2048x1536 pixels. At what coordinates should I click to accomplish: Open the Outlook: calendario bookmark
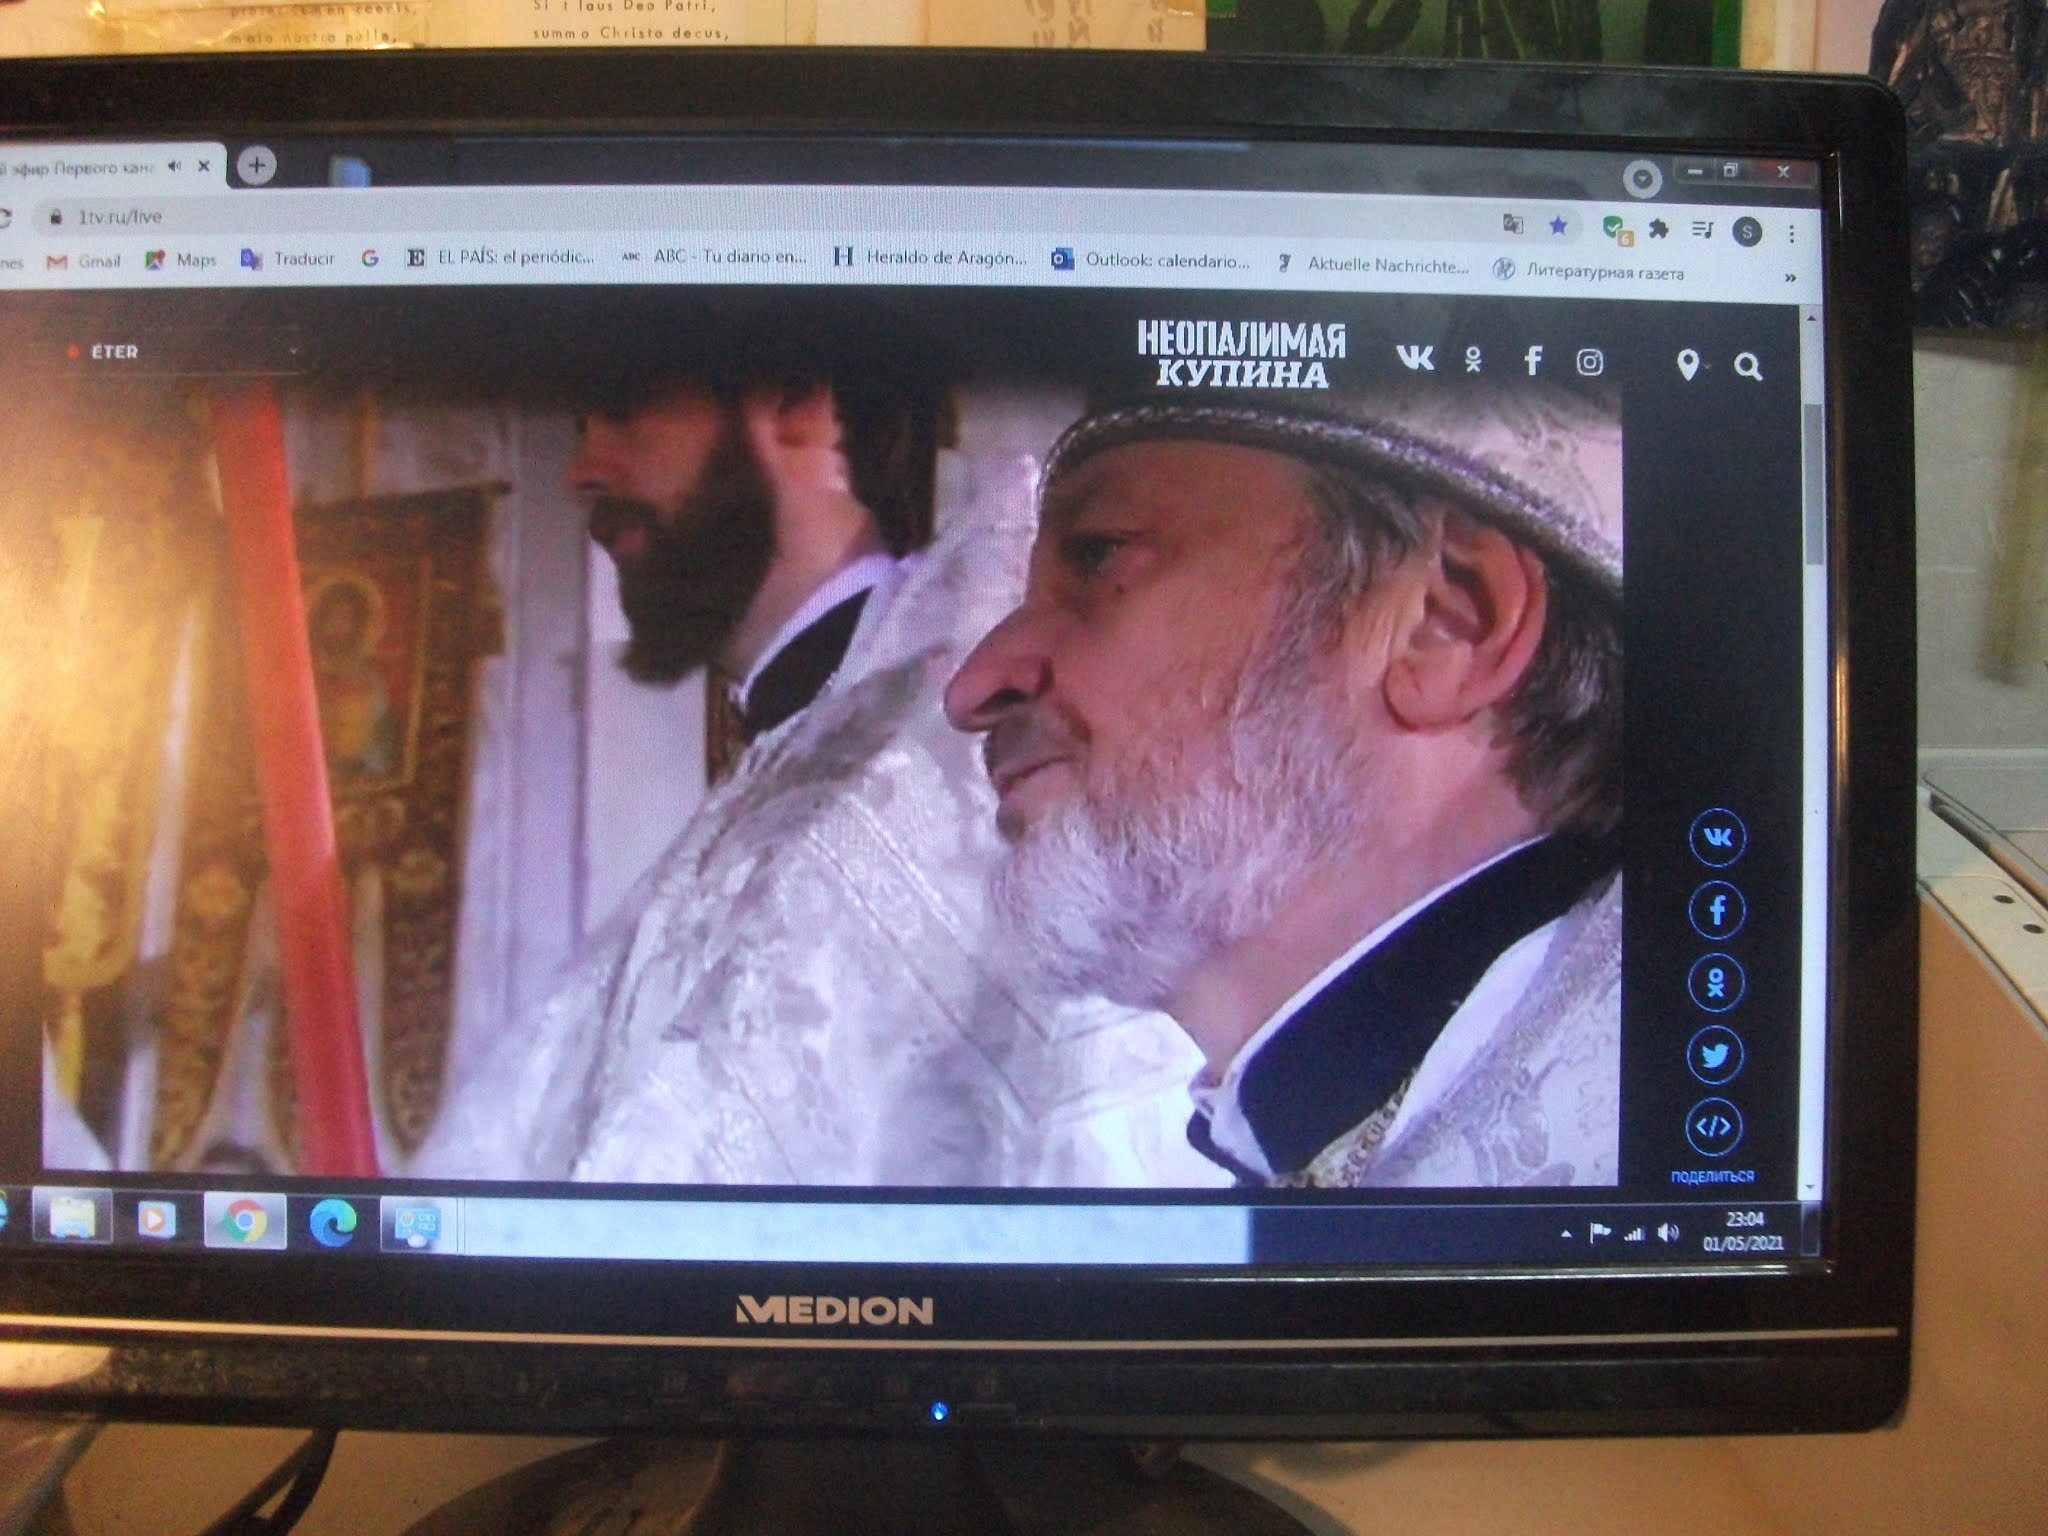1150,261
